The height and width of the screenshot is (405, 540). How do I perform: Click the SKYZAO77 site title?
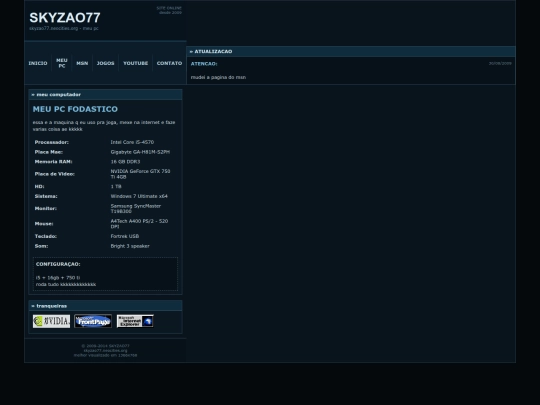tap(65, 18)
